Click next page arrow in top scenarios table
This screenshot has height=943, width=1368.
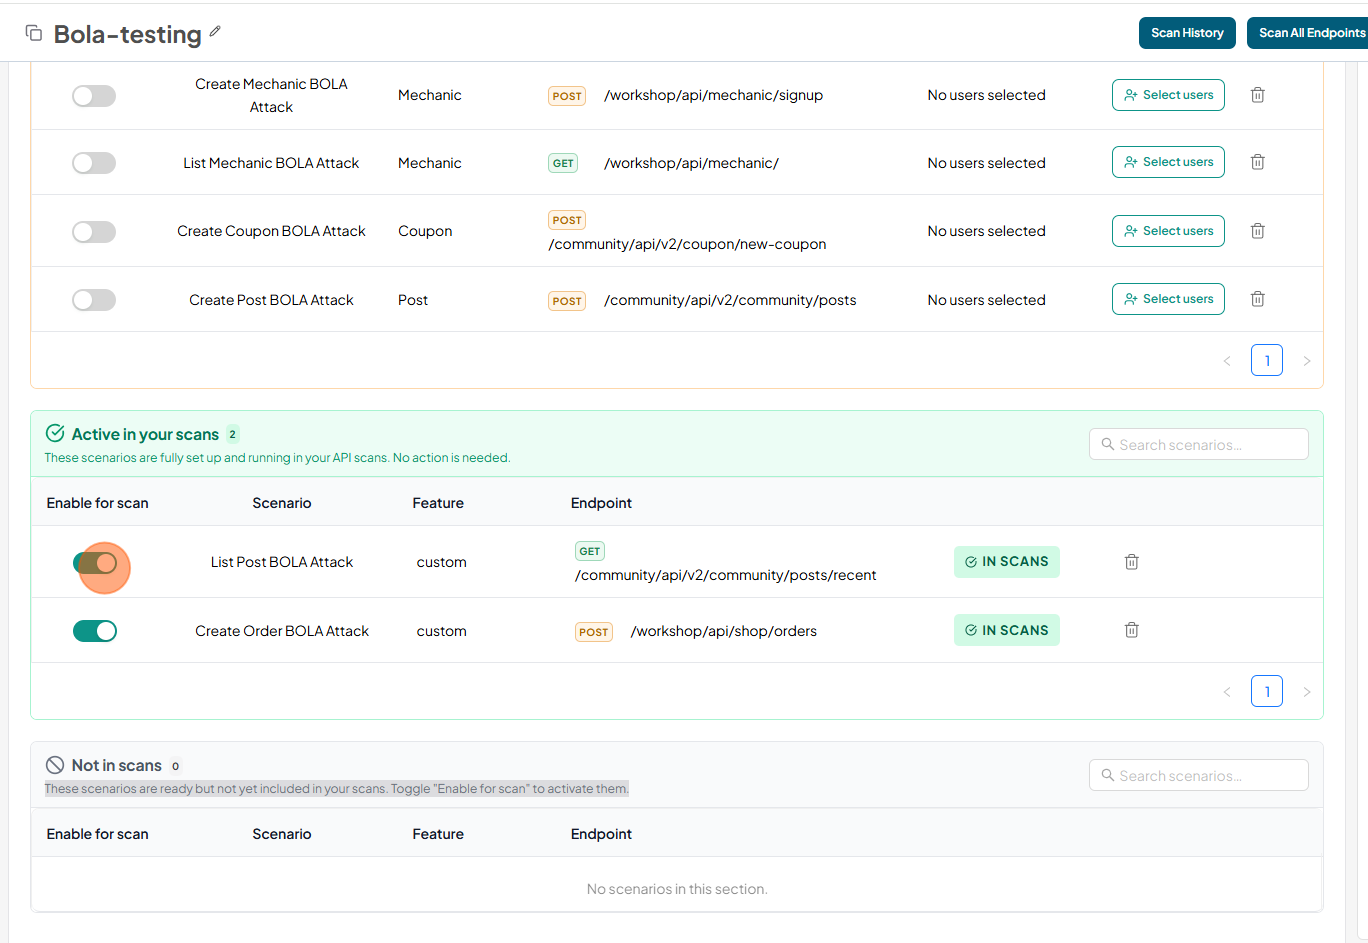[1307, 361]
